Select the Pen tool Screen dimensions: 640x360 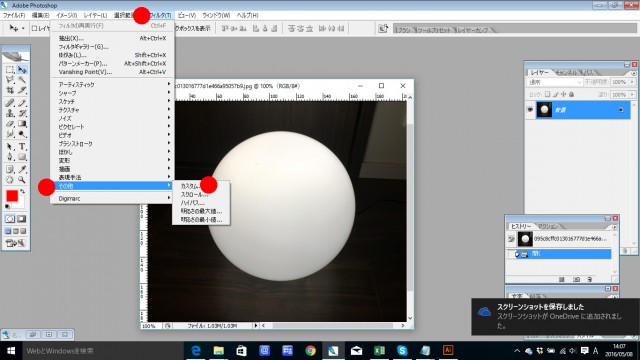pos(10,157)
